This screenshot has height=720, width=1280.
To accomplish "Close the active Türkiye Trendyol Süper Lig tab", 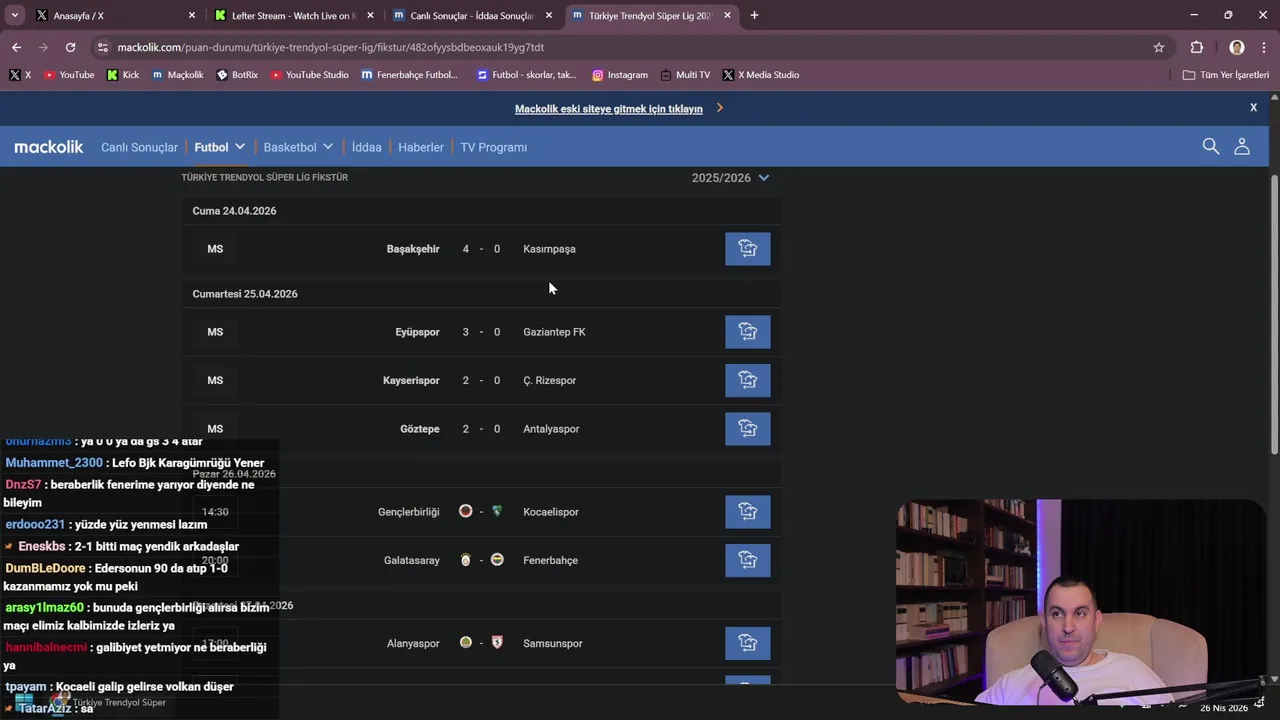I will pyautogui.click(x=727, y=16).
